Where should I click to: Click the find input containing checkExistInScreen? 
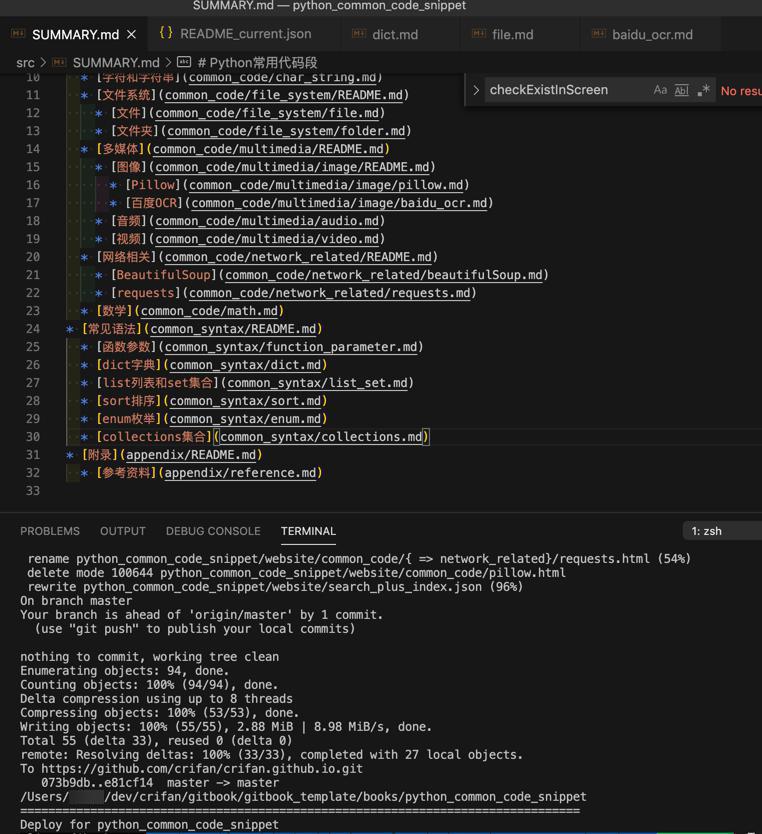click(x=565, y=90)
